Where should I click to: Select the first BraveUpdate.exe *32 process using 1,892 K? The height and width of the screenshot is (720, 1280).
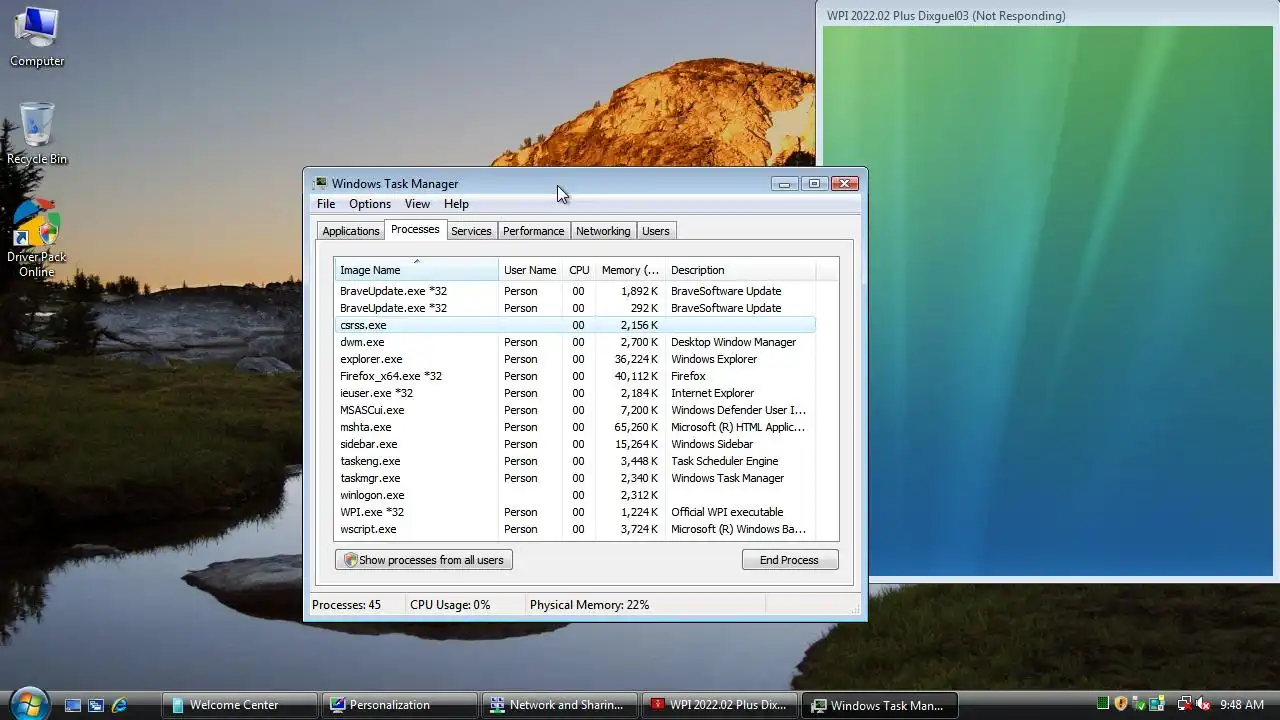[x=575, y=291]
